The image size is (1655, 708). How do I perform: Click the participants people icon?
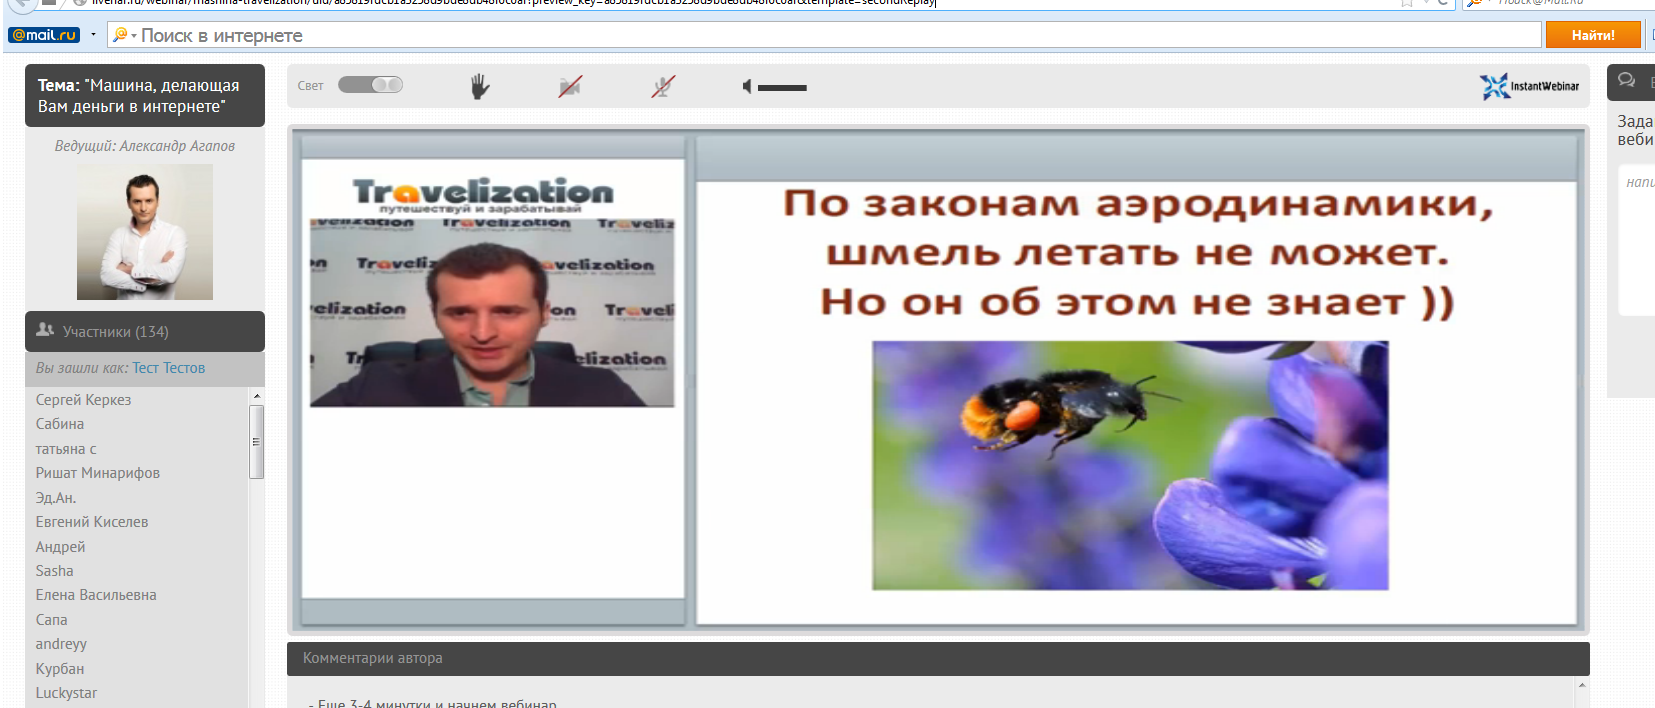[45, 330]
